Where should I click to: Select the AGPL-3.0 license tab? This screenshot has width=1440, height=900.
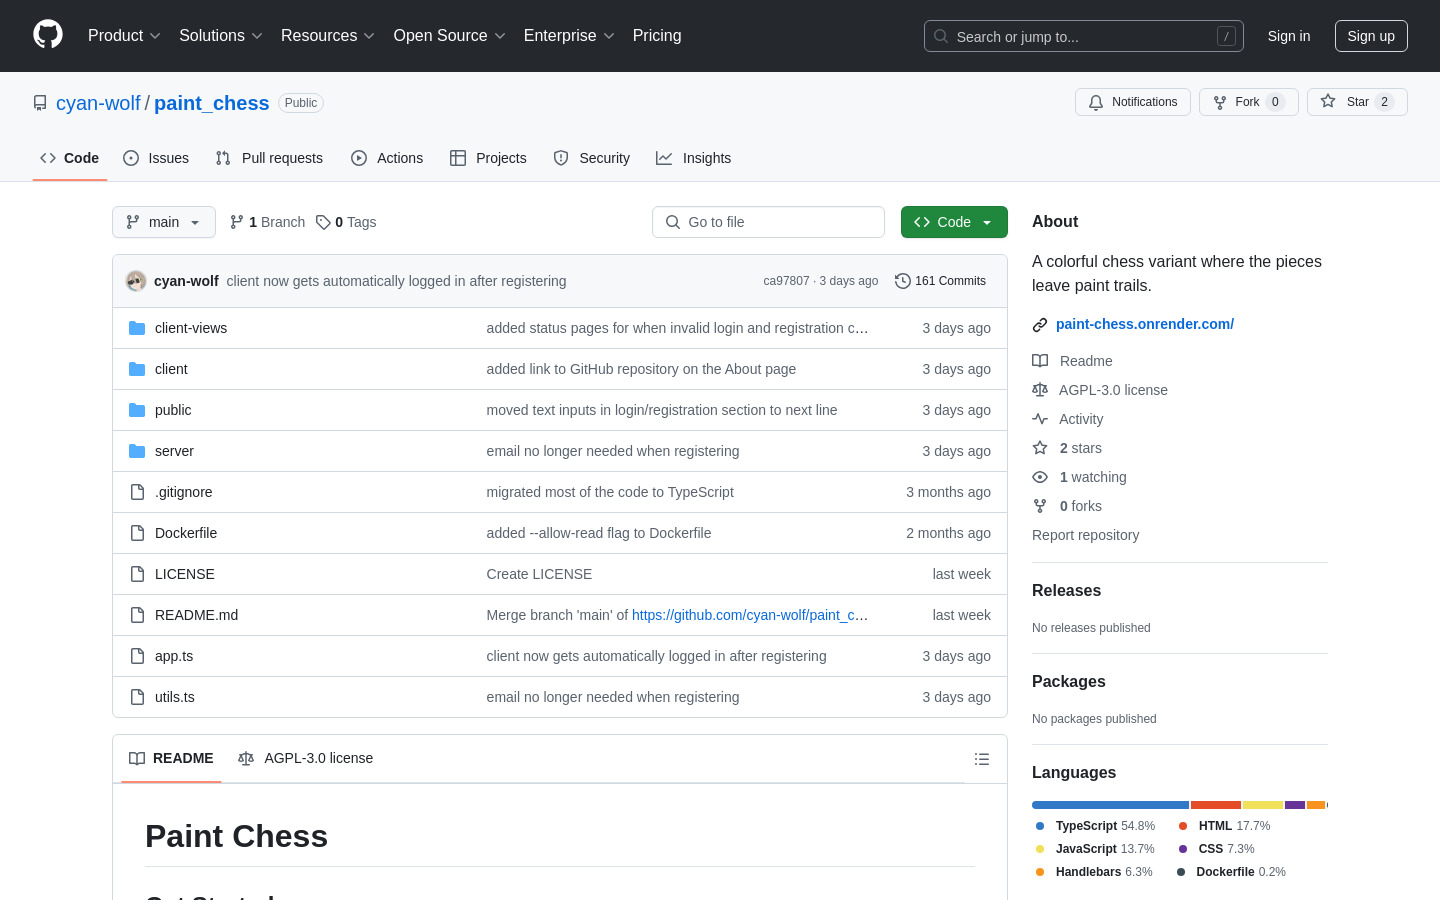click(x=306, y=758)
